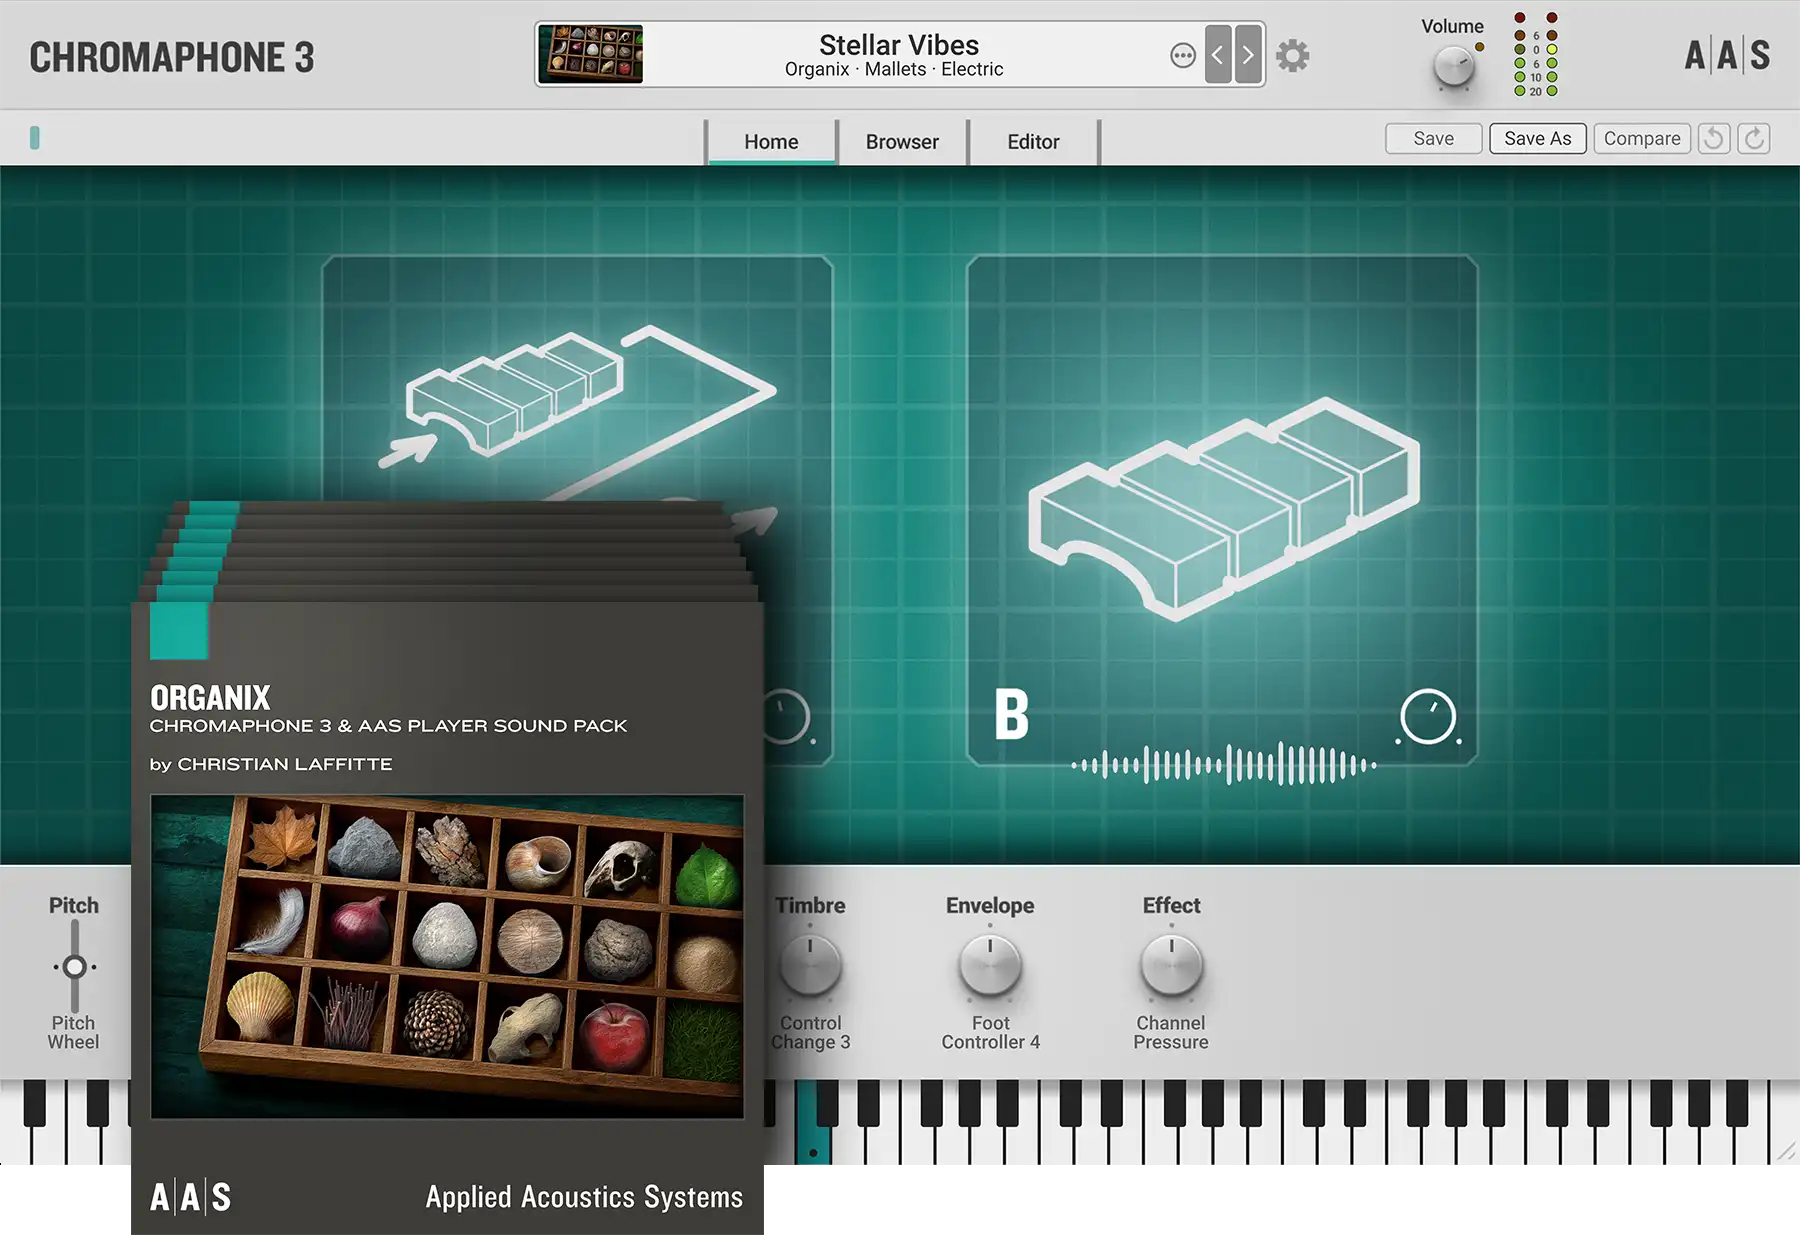
Task: Click the Pitch Wheel assignment label
Action: click(73, 1032)
